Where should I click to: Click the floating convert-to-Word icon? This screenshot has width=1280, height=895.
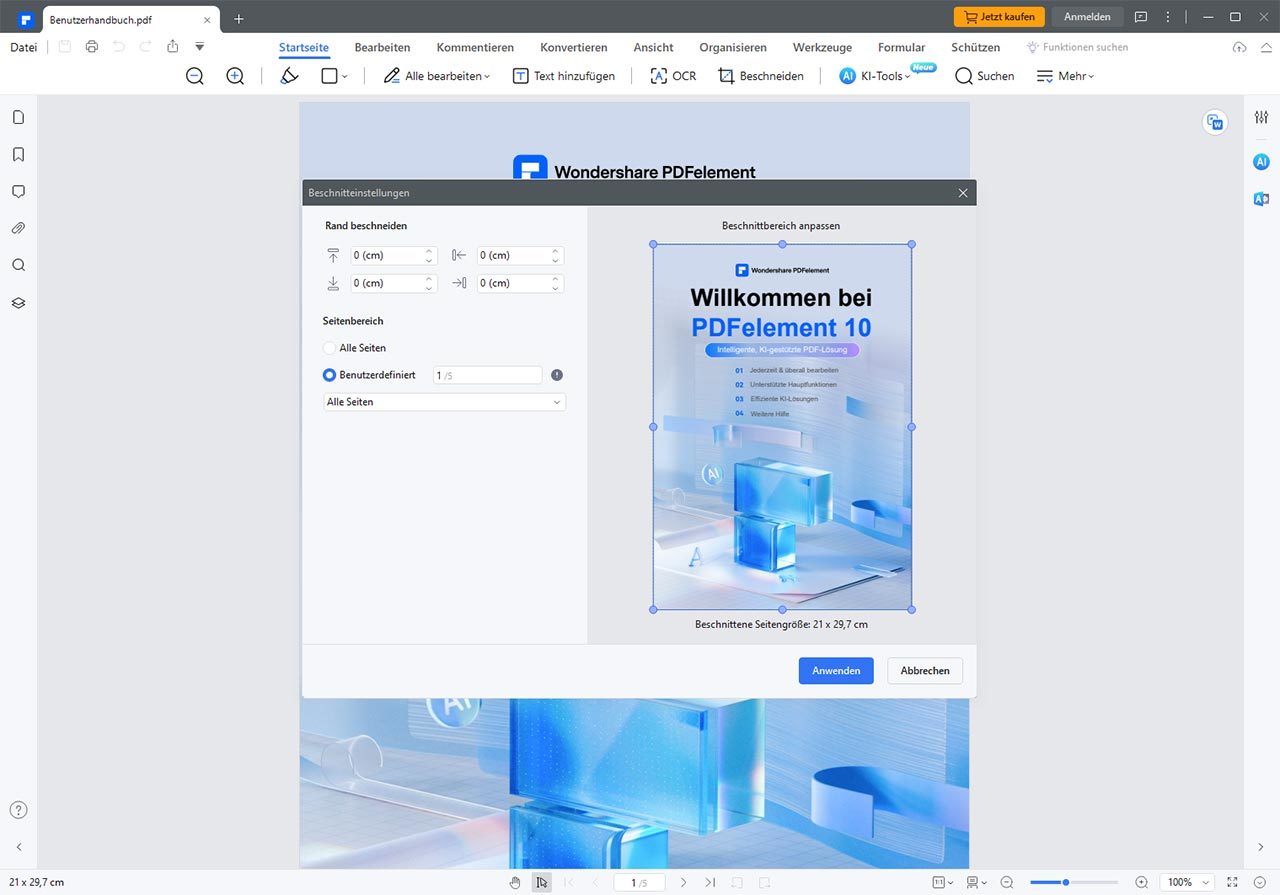(1215, 122)
